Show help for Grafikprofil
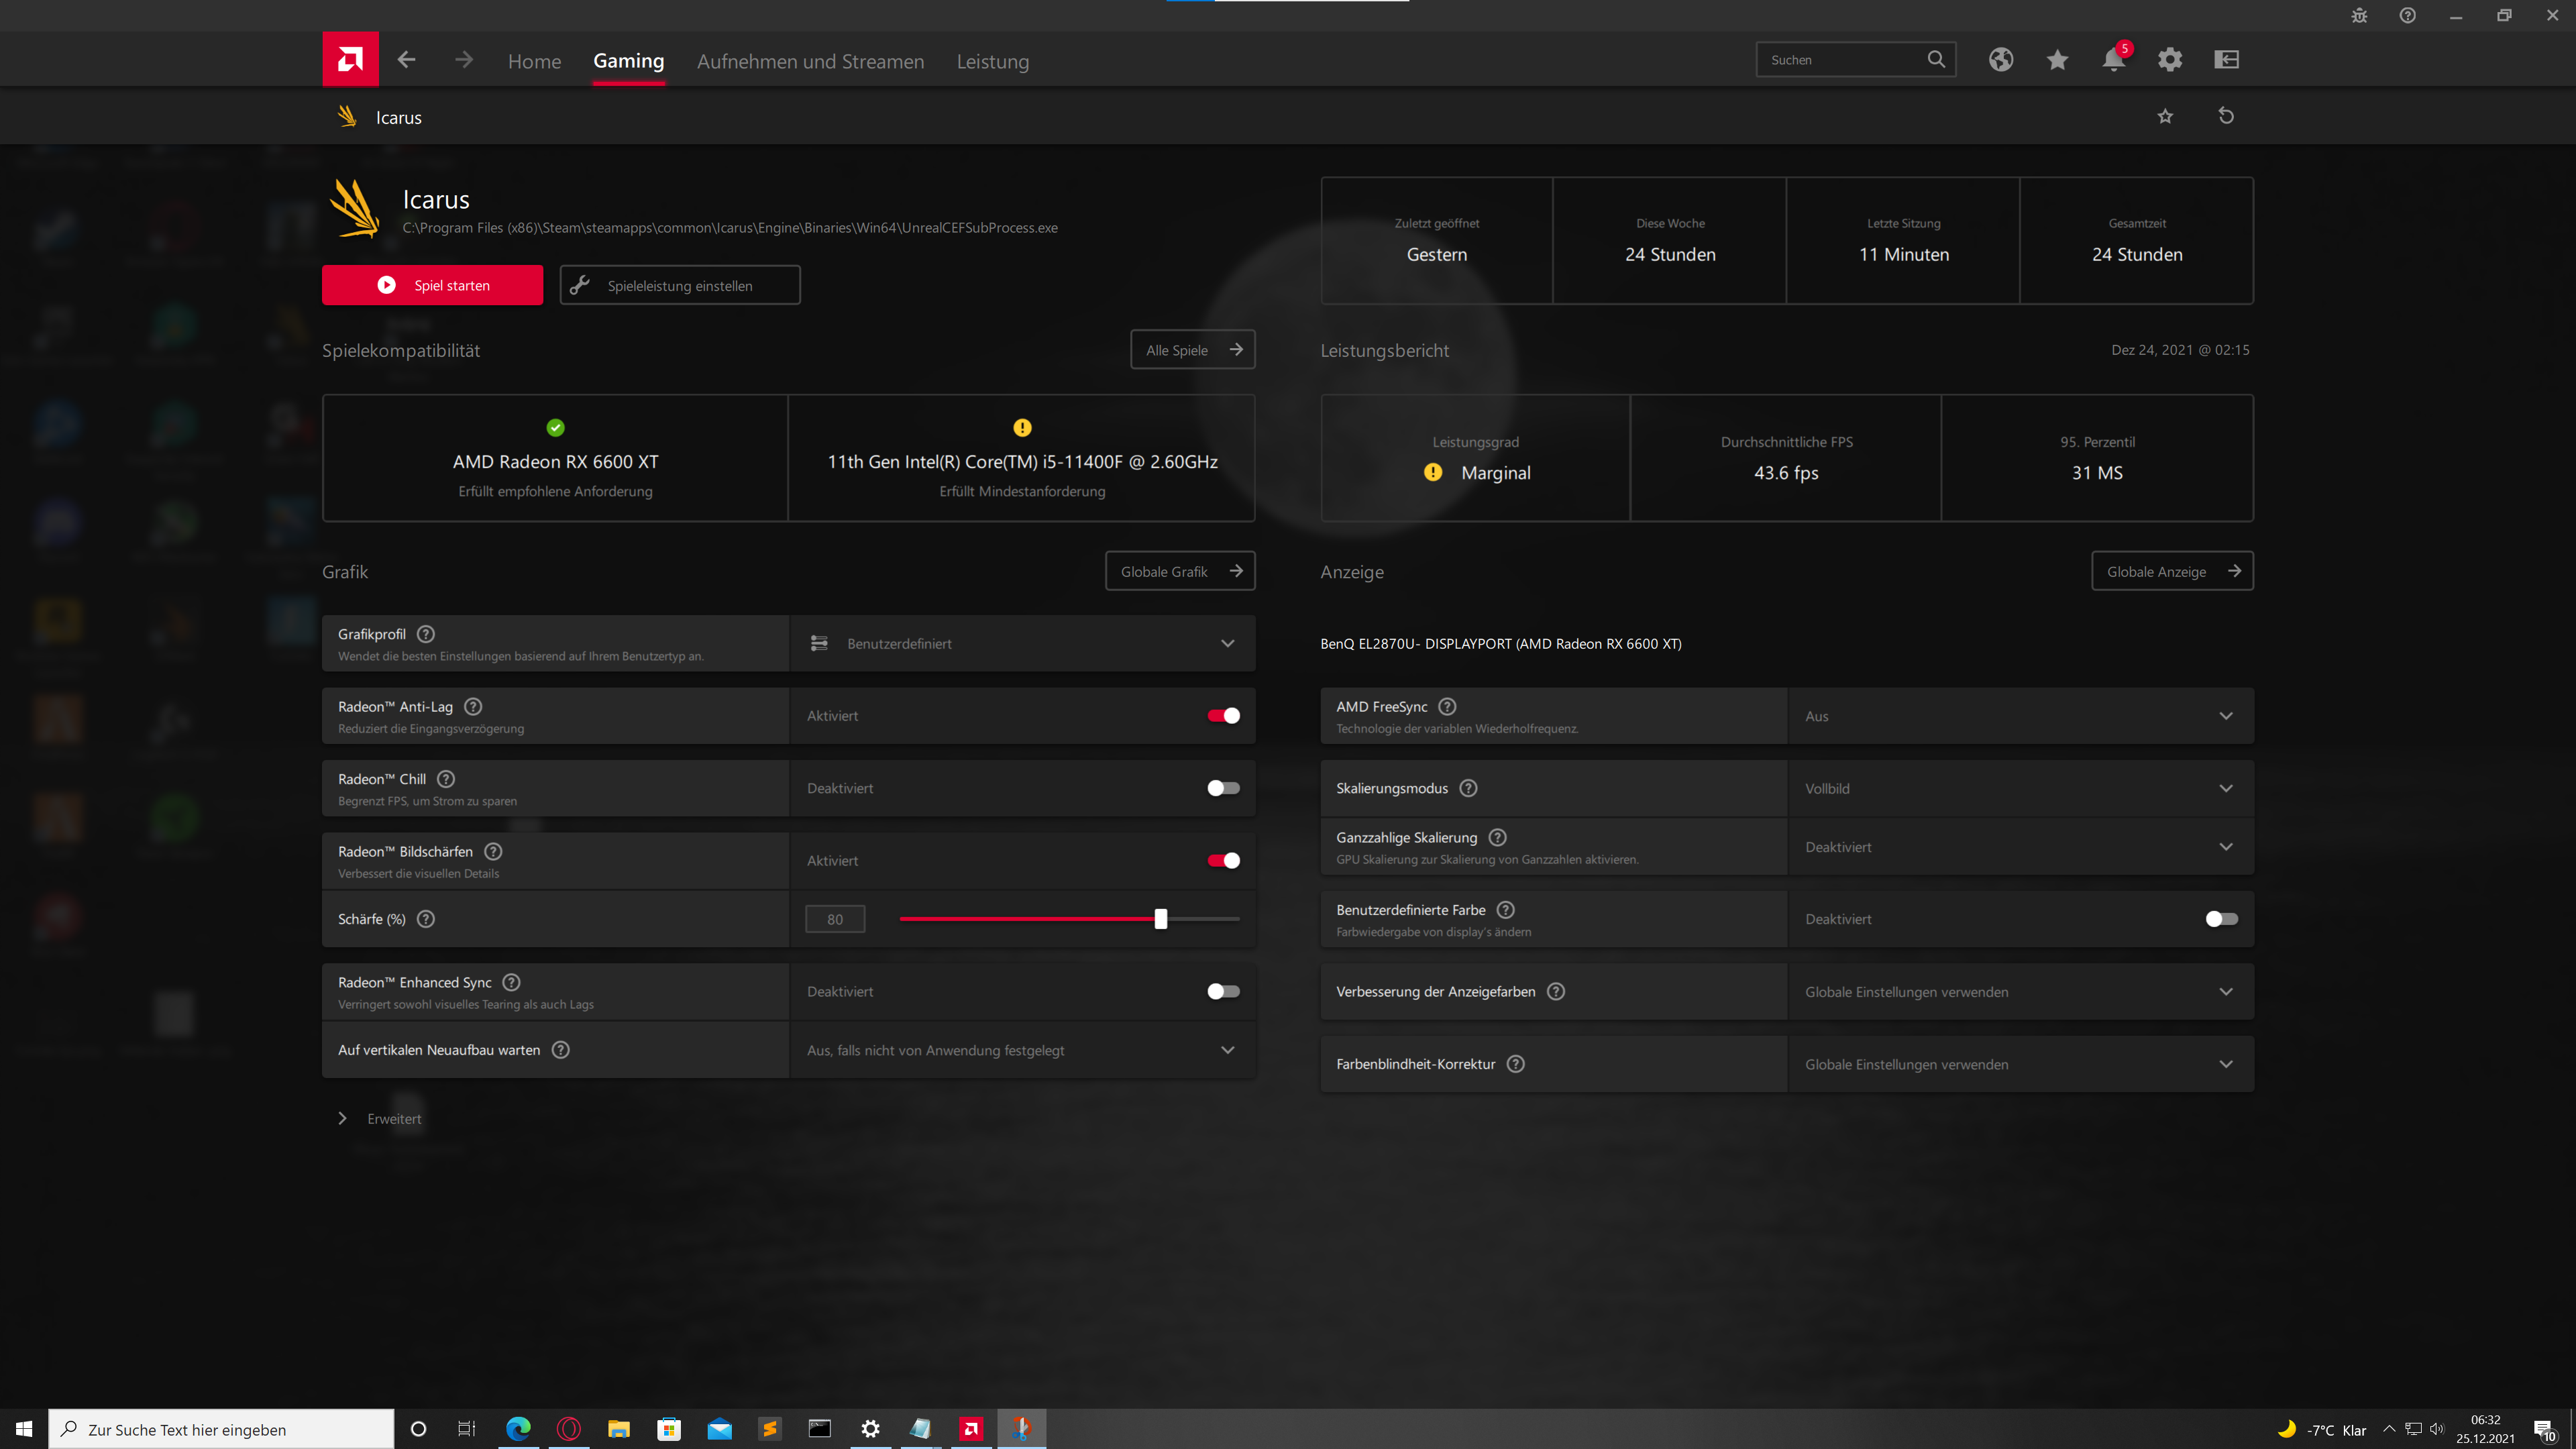The image size is (2576, 1449). pyautogui.click(x=426, y=634)
